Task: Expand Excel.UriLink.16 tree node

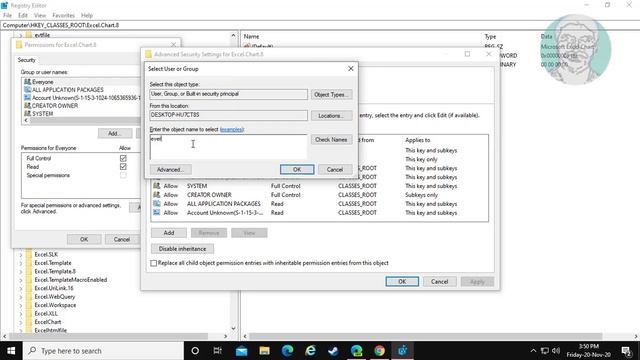Action: pos(21,288)
